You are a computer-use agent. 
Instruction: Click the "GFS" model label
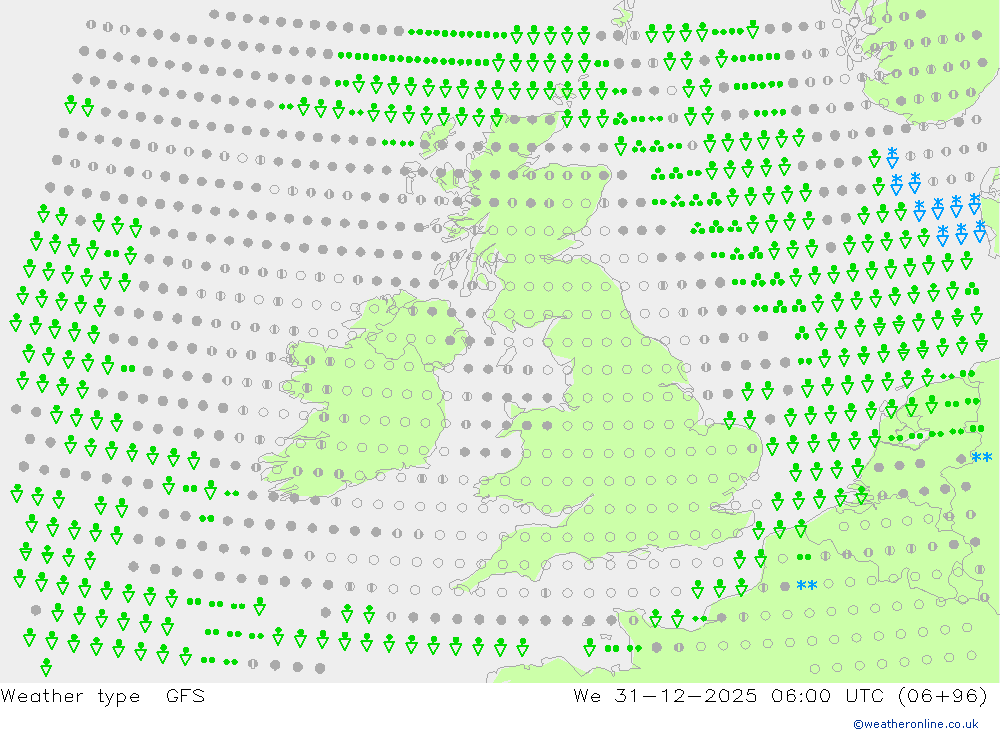[x=186, y=695]
